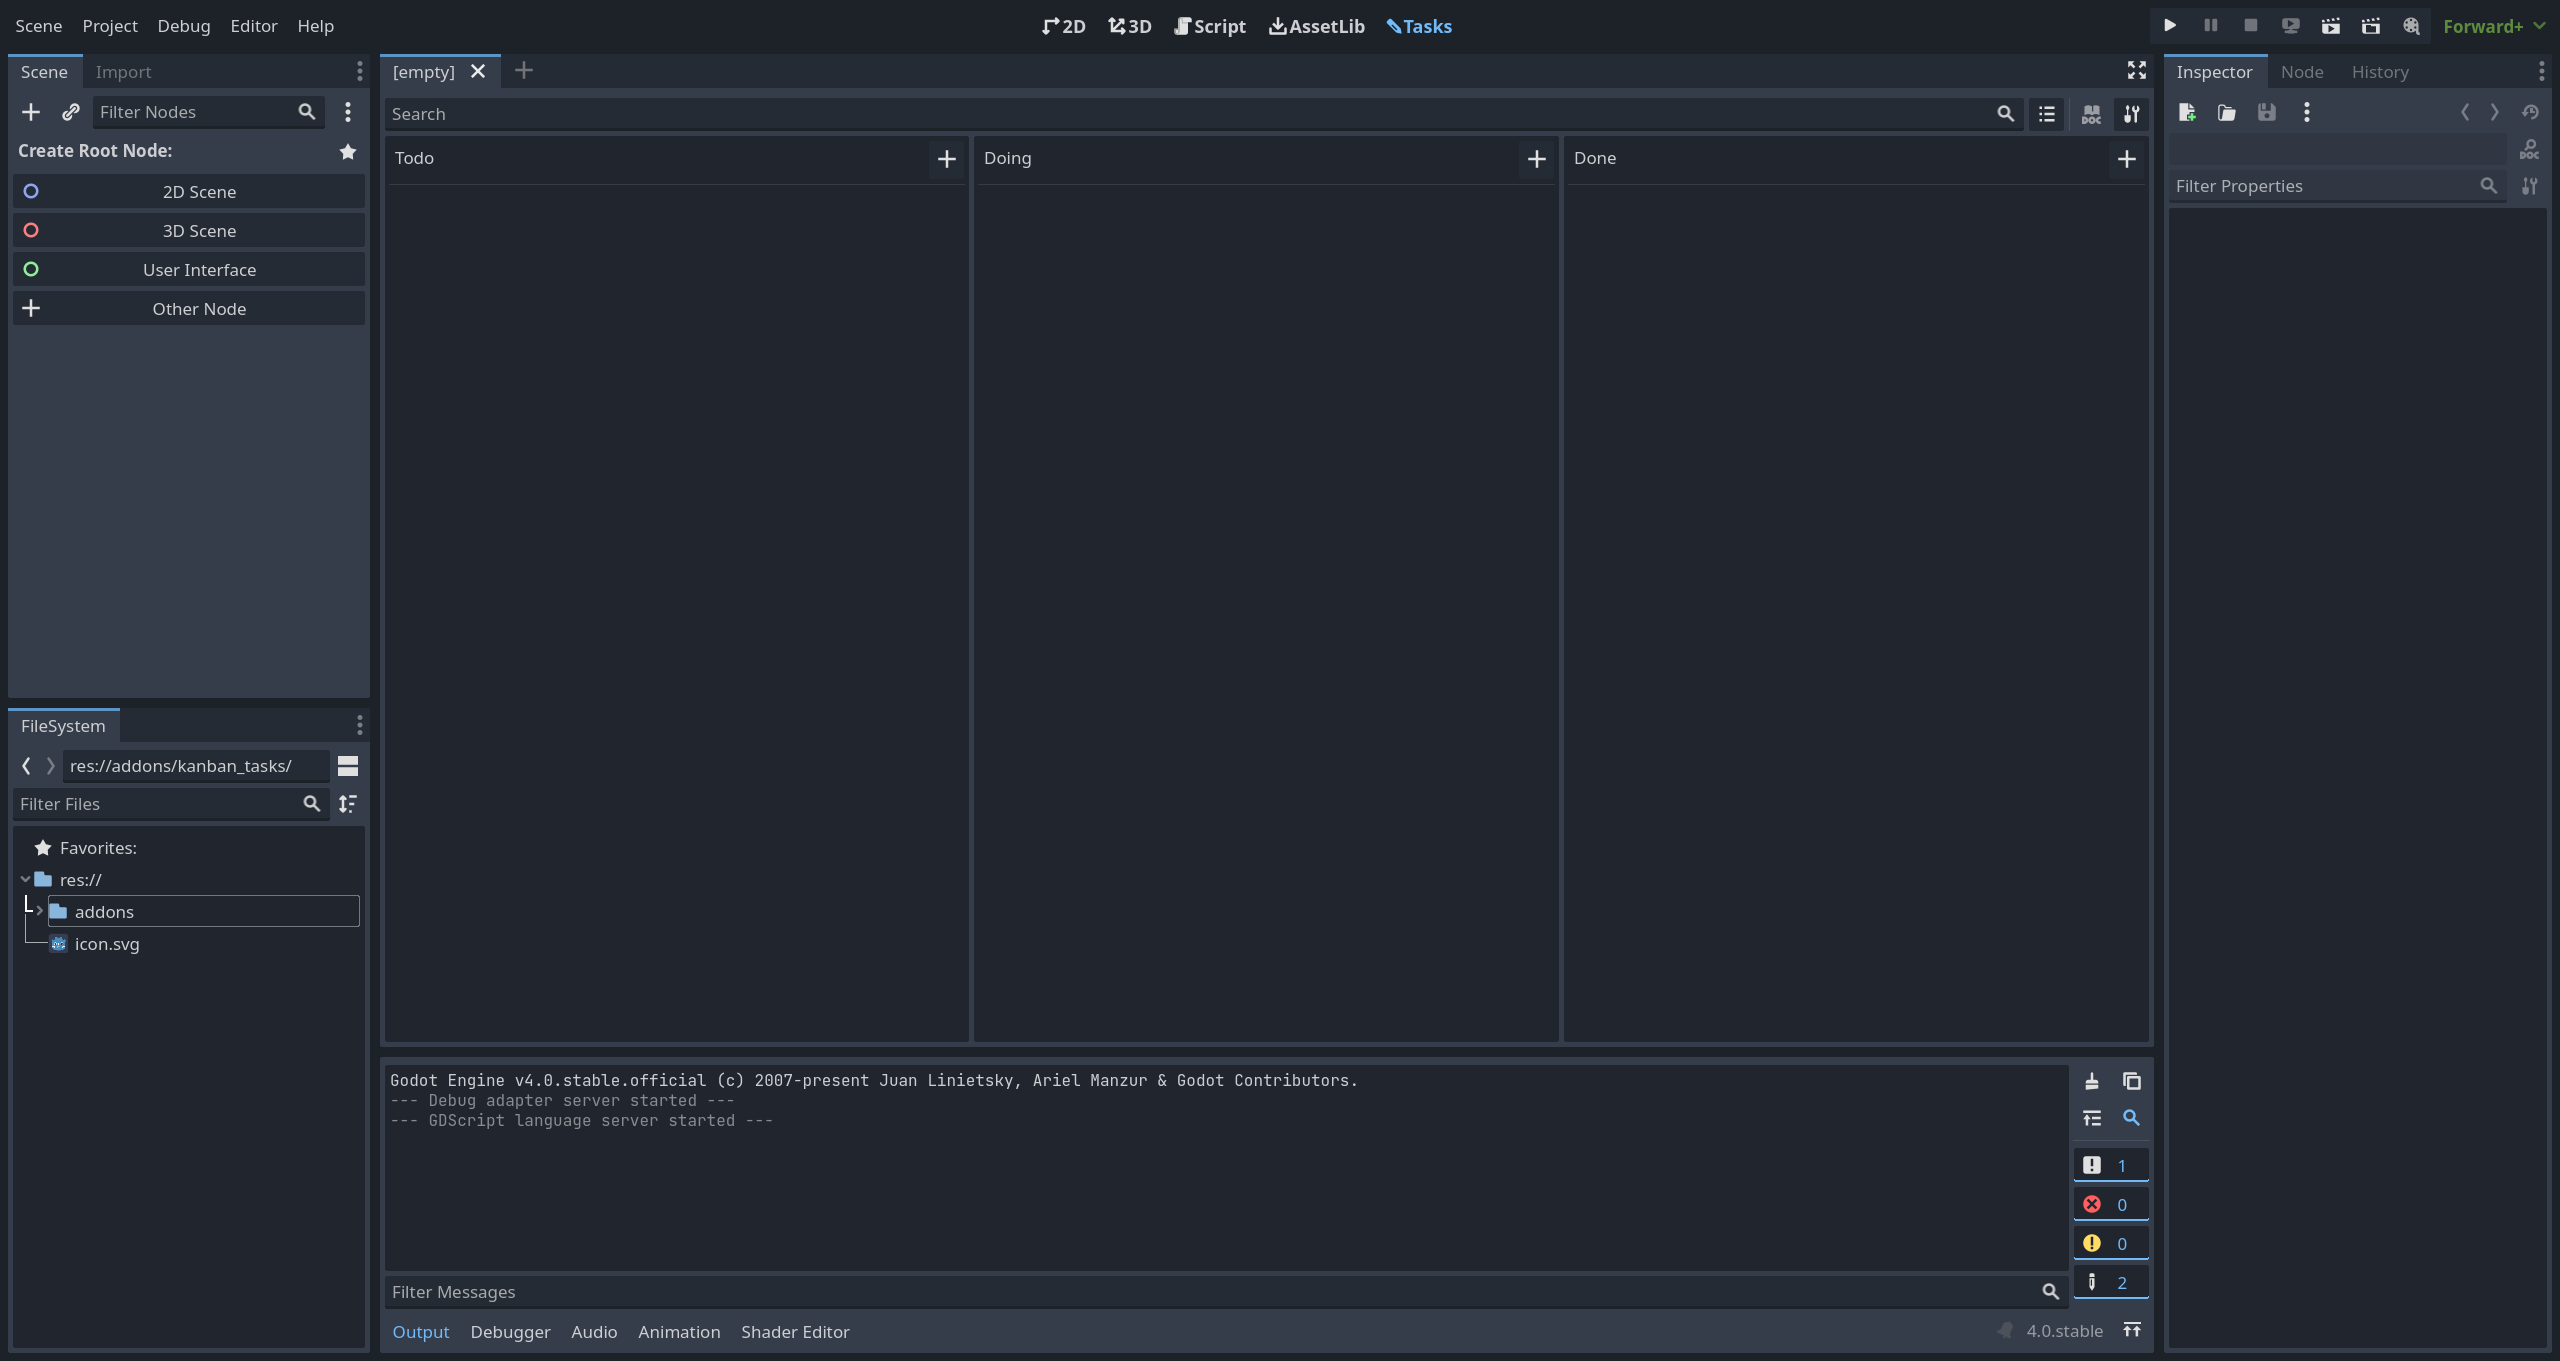Click the FileSystem split mode icon
The width and height of the screenshot is (2560, 1361).
(x=348, y=766)
